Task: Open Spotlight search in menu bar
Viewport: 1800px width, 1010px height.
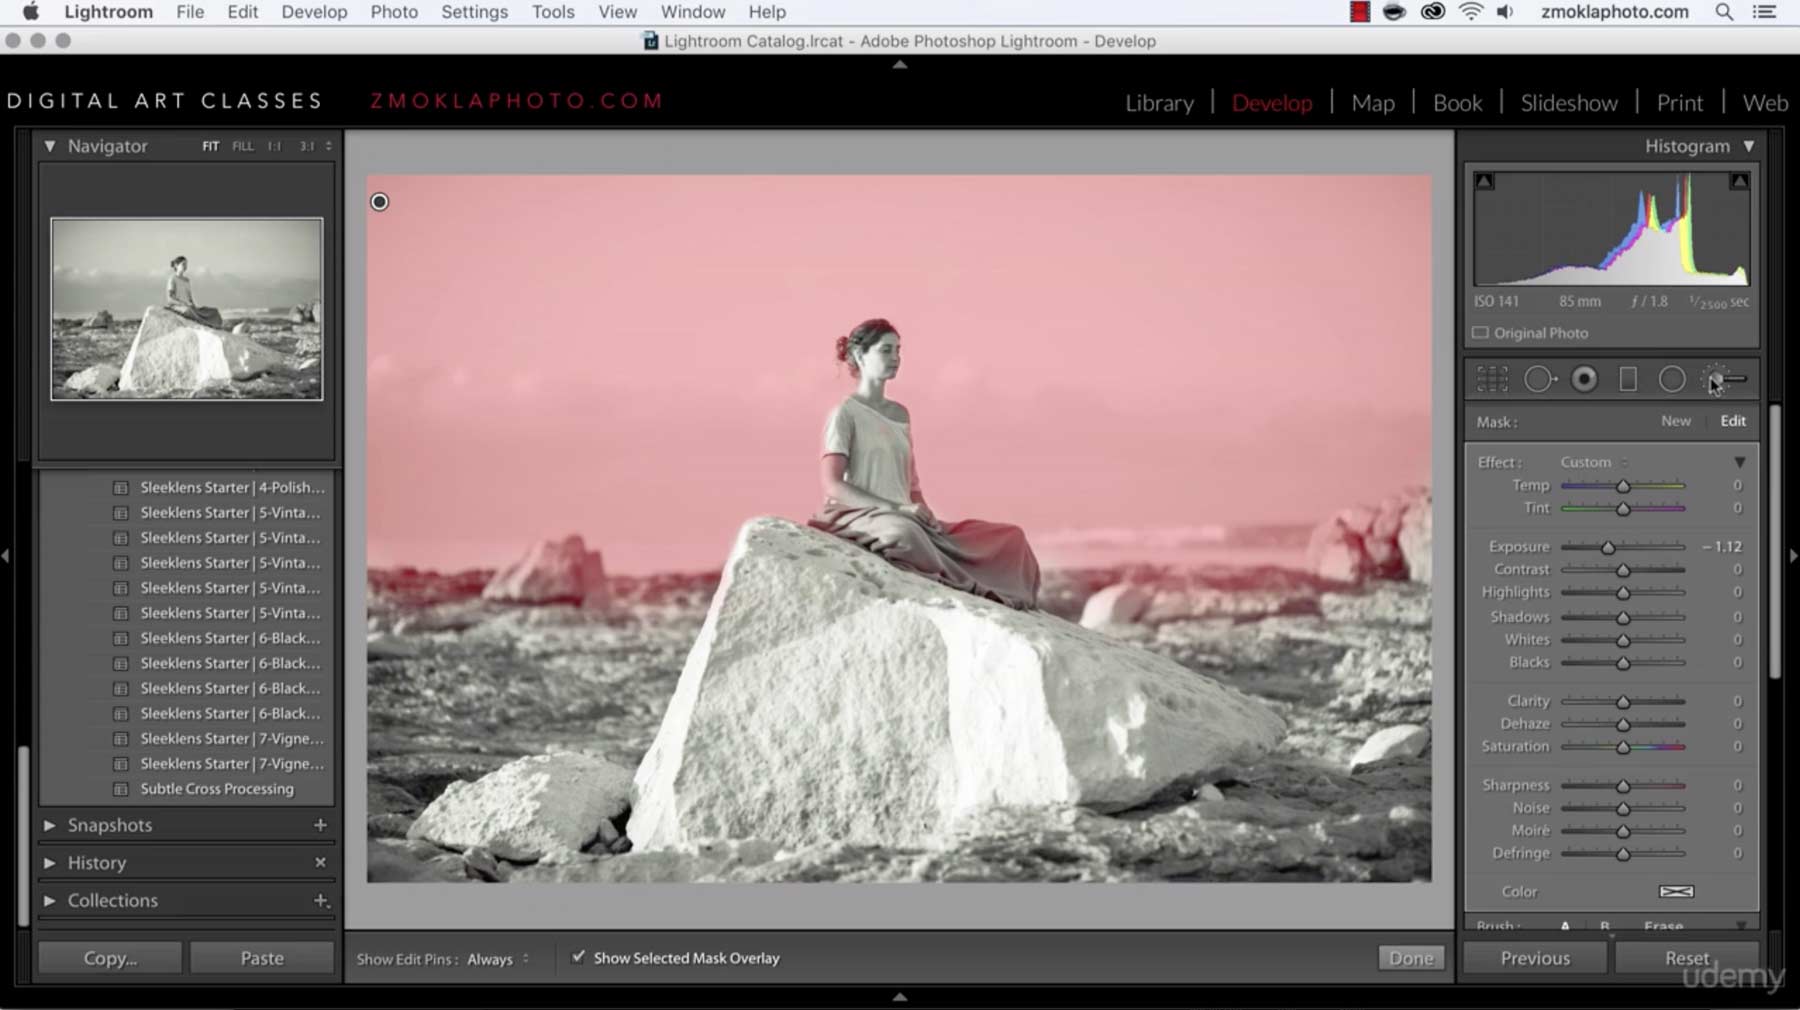Action: [x=1724, y=12]
